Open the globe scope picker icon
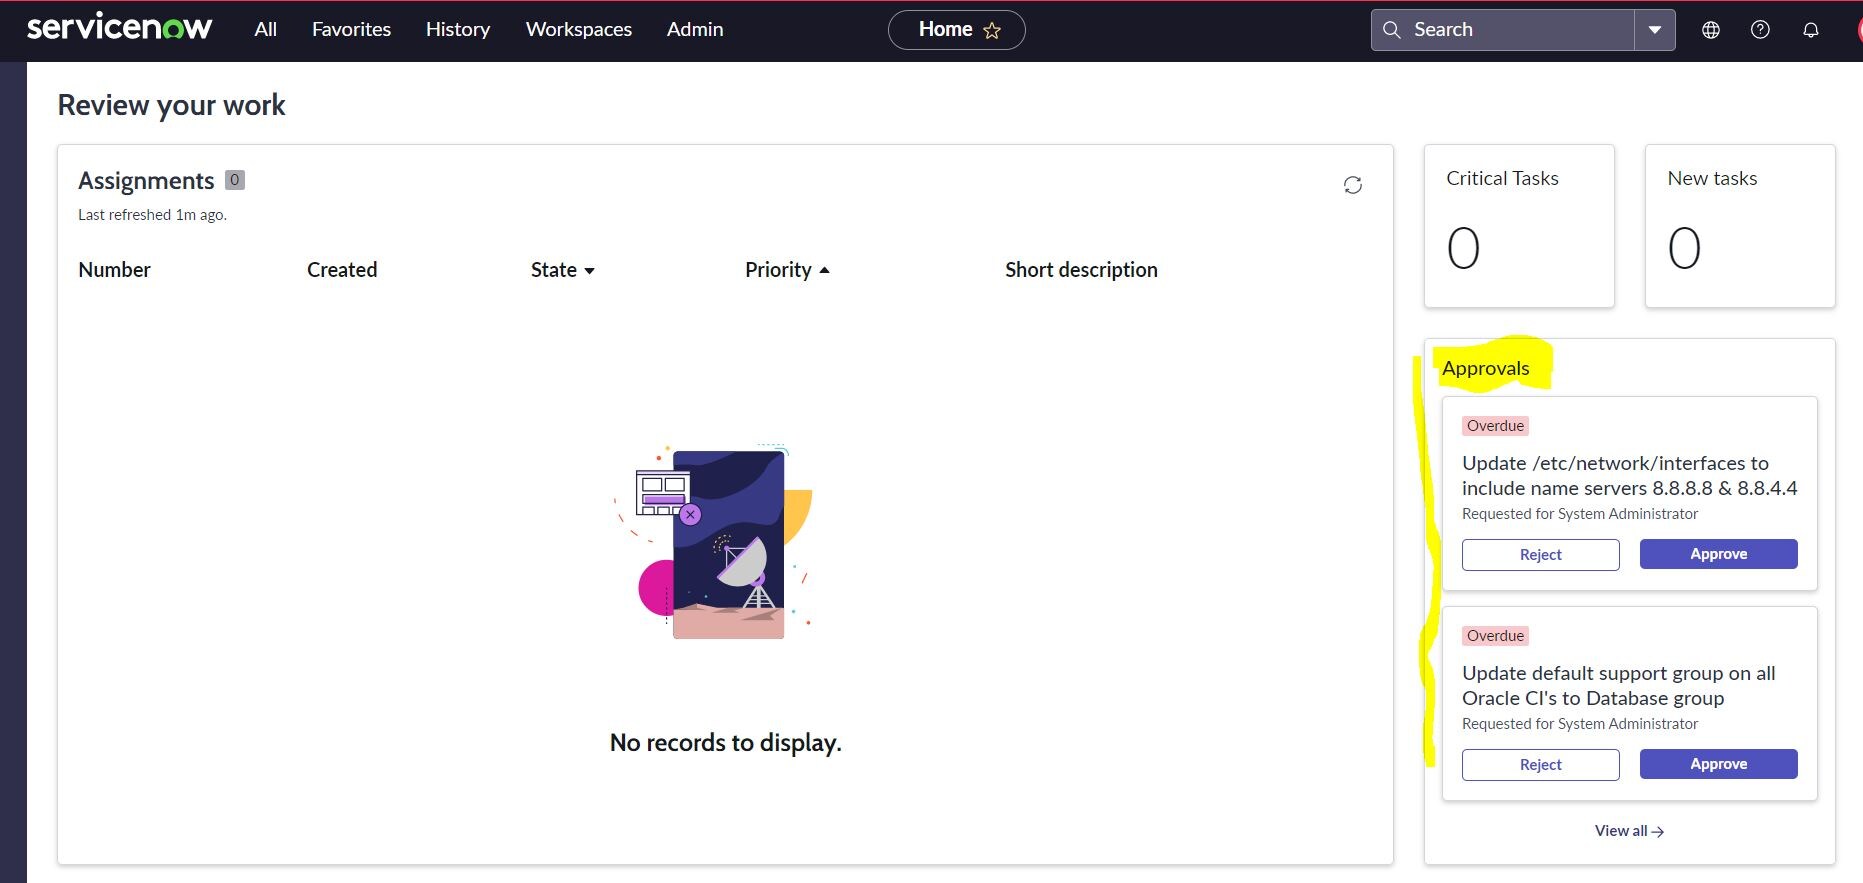The width and height of the screenshot is (1863, 883). pyautogui.click(x=1711, y=30)
